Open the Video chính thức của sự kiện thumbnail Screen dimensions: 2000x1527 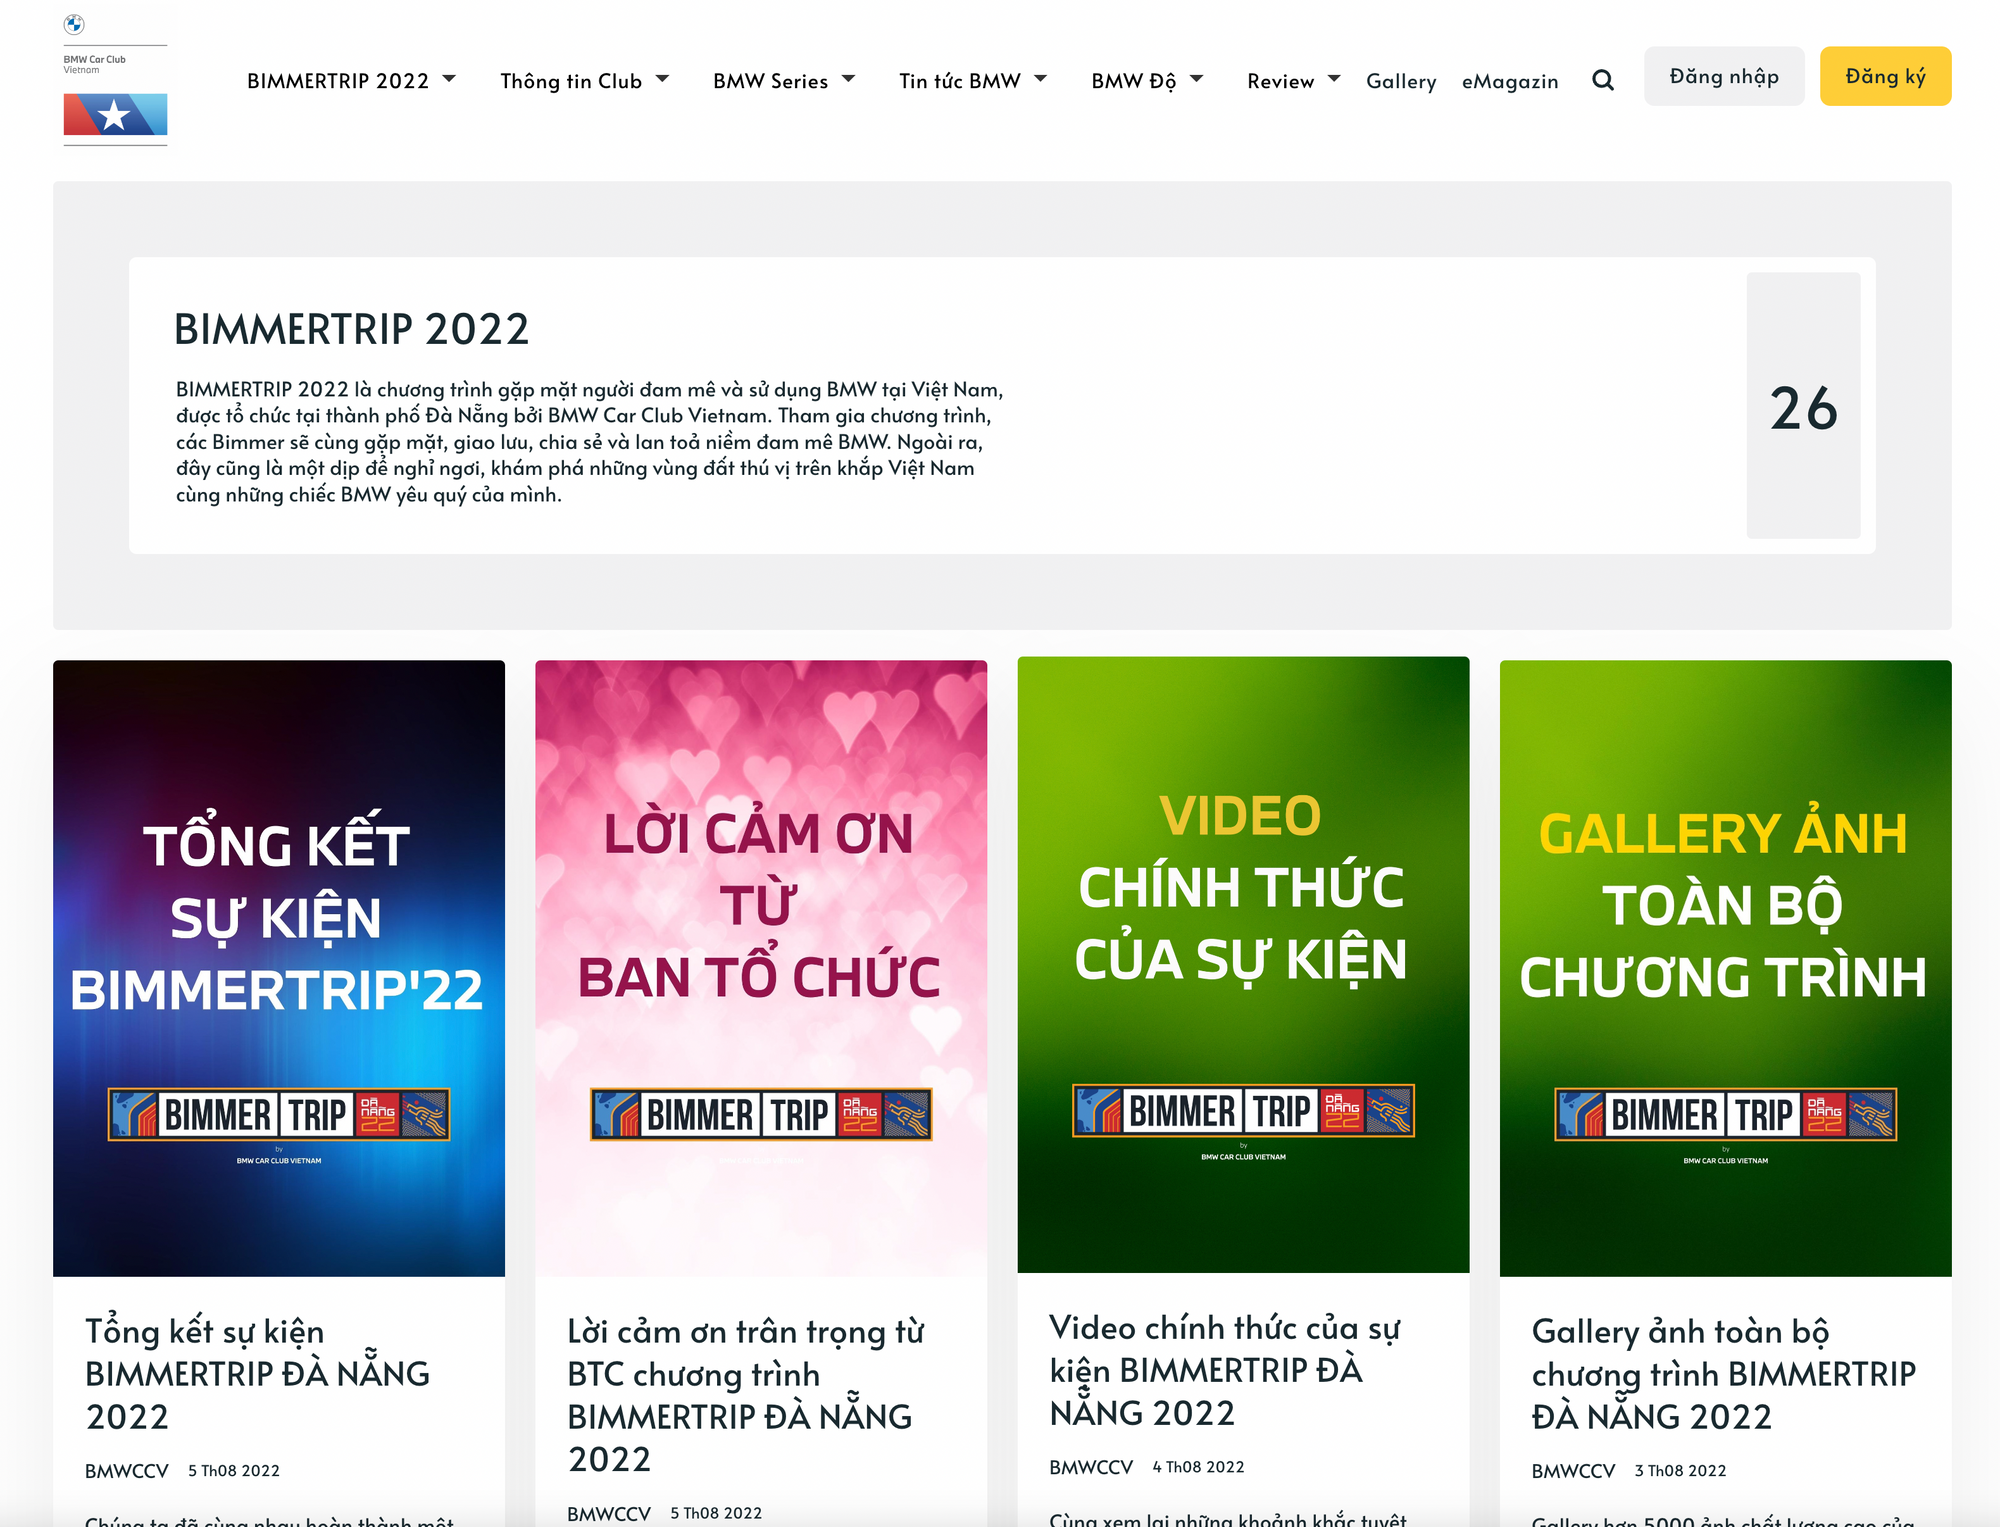[1243, 965]
